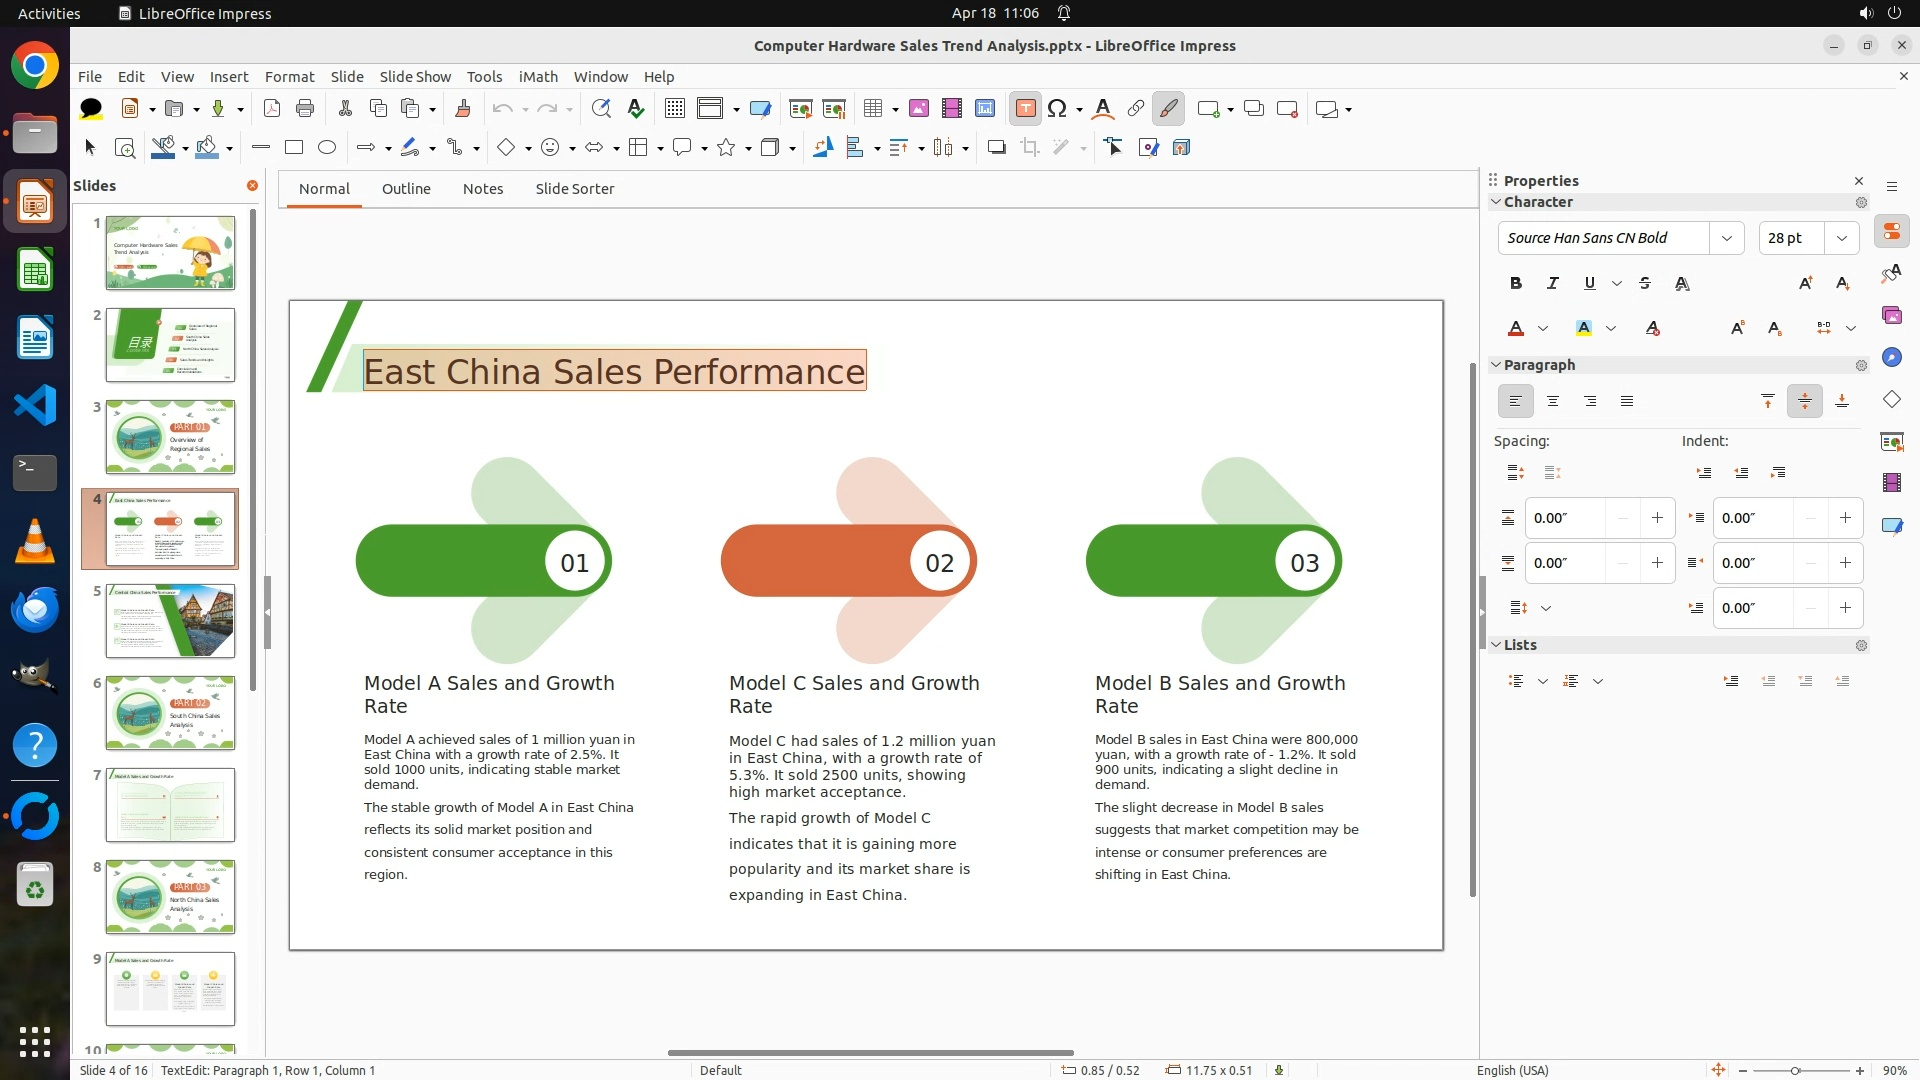Switch to the Slide Sorter tab
This screenshot has height=1080, width=1920.
[x=574, y=189]
